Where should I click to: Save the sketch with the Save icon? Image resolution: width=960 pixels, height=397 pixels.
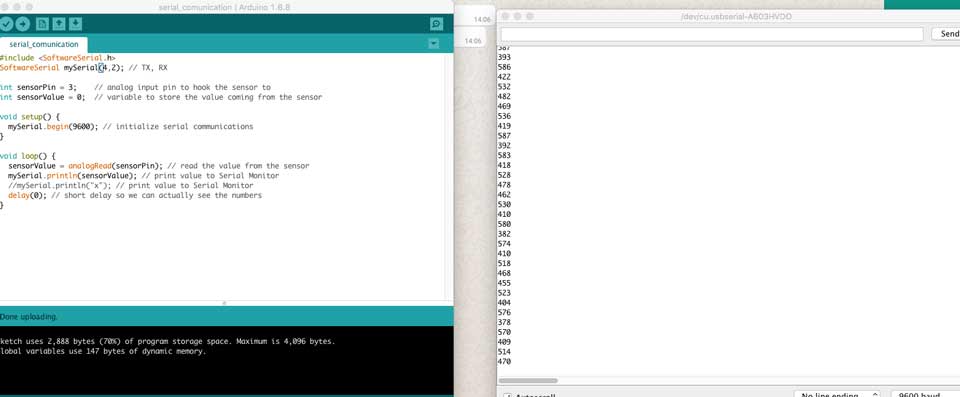coord(75,24)
